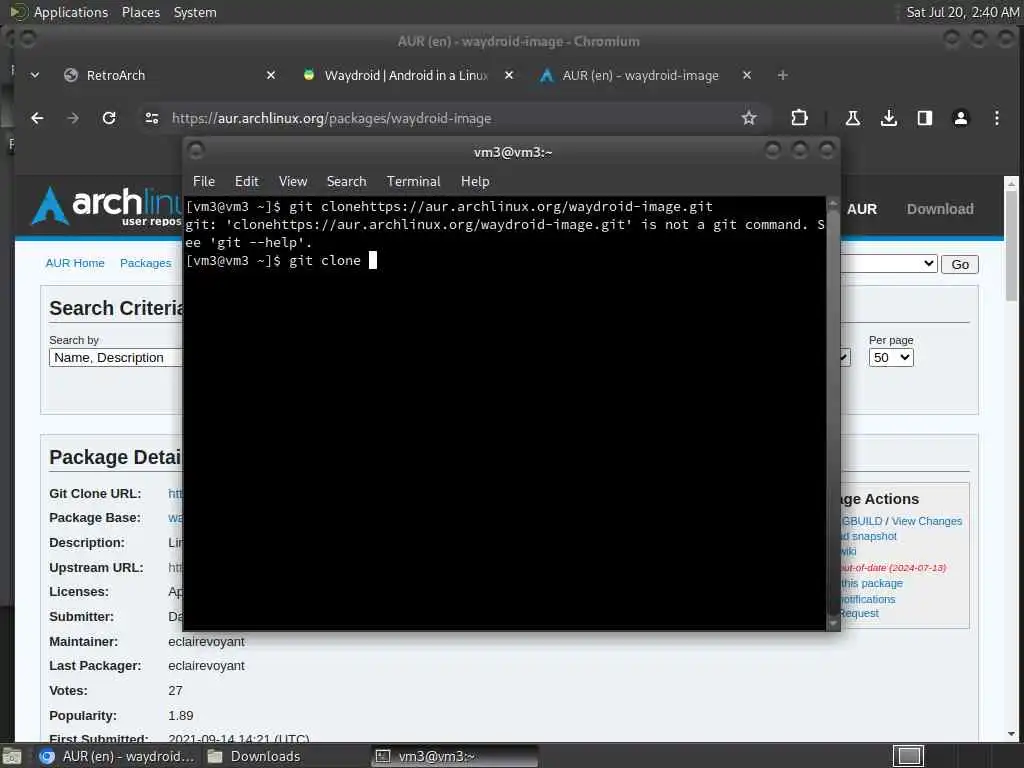Open the Search by Name, Description dropdown

(x=116, y=358)
